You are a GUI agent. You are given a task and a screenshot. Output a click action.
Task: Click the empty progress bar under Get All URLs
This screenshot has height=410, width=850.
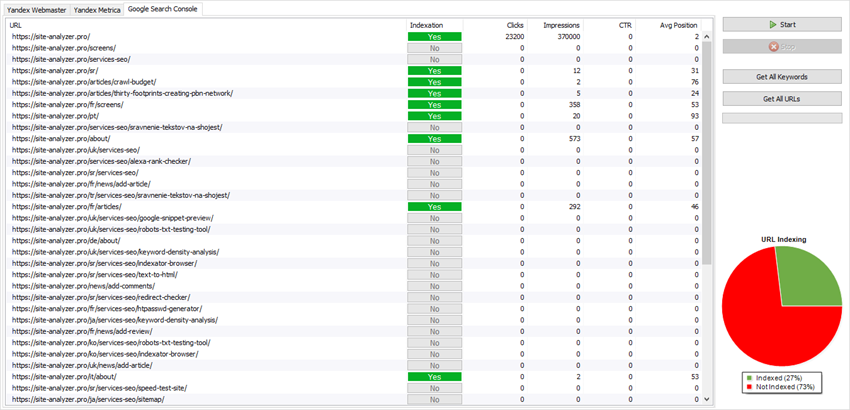coord(782,118)
